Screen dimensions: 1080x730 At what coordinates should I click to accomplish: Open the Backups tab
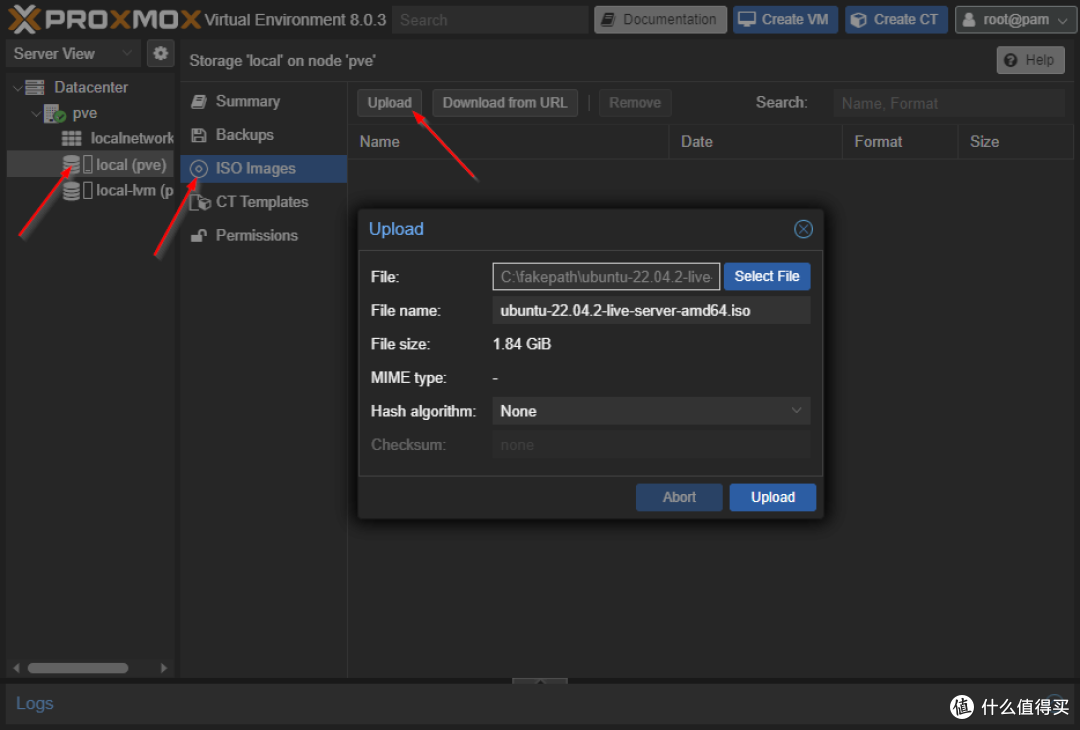(x=264, y=135)
